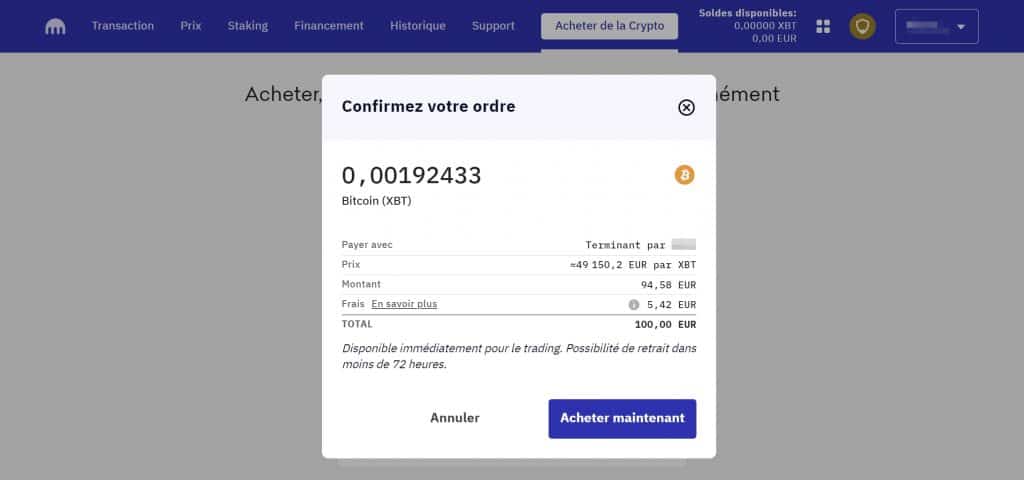This screenshot has height=480, width=1024.
Task: Click the fee info icon
Action: (633, 304)
